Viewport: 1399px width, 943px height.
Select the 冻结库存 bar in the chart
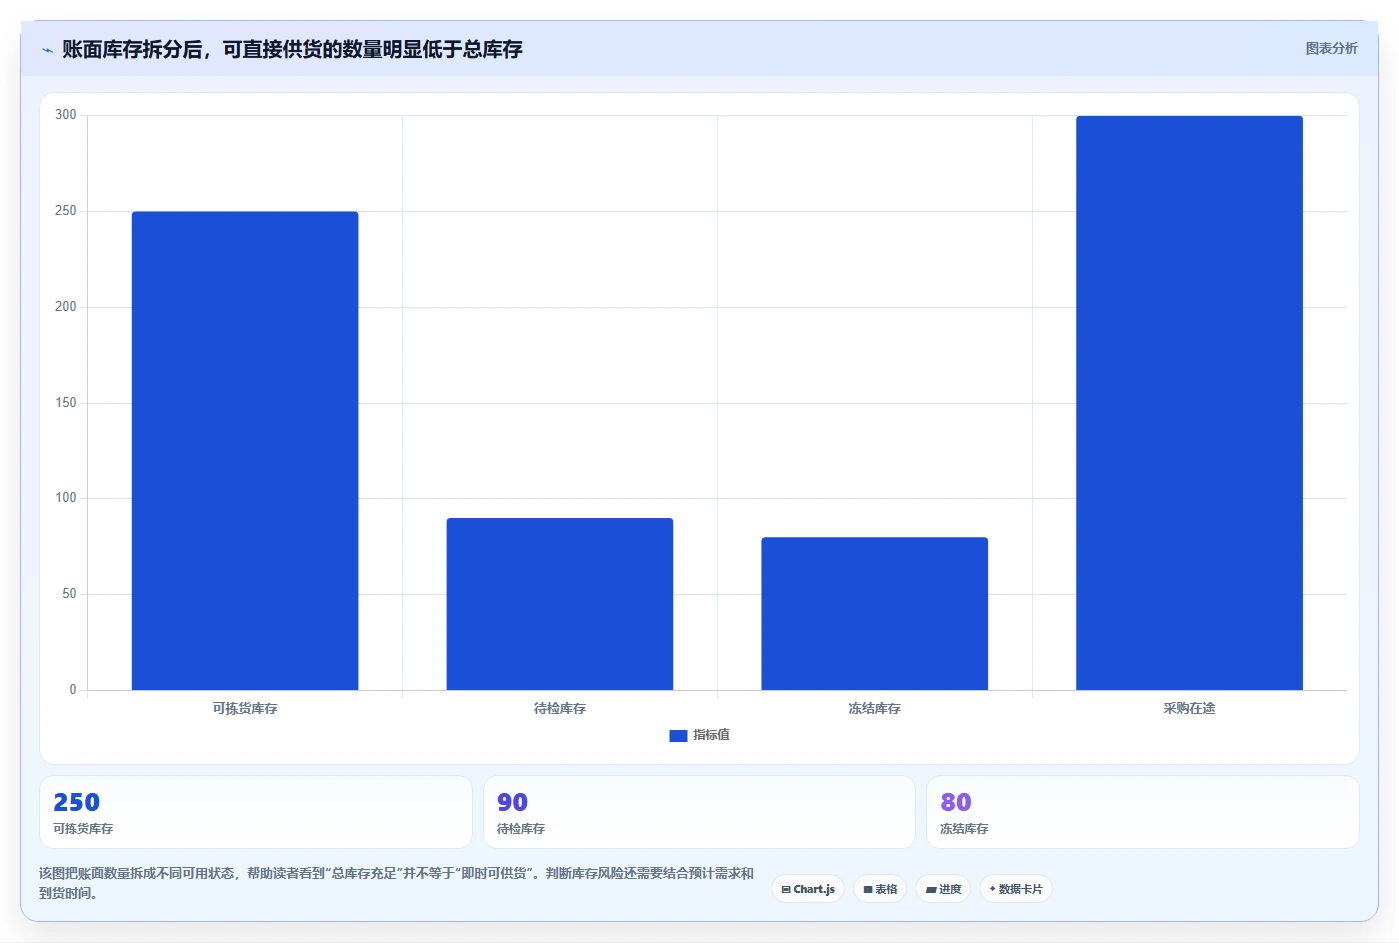pyautogui.click(x=874, y=613)
